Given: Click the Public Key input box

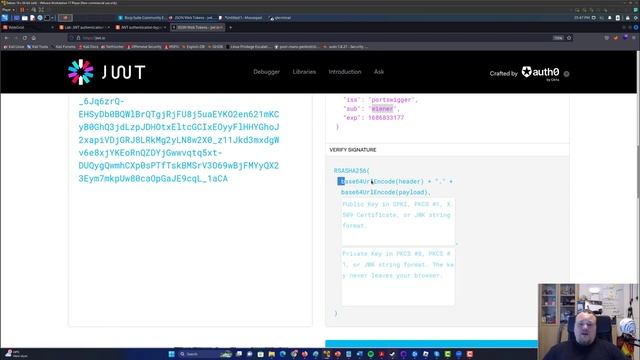Looking at the screenshot, I should [x=398, y=222].
